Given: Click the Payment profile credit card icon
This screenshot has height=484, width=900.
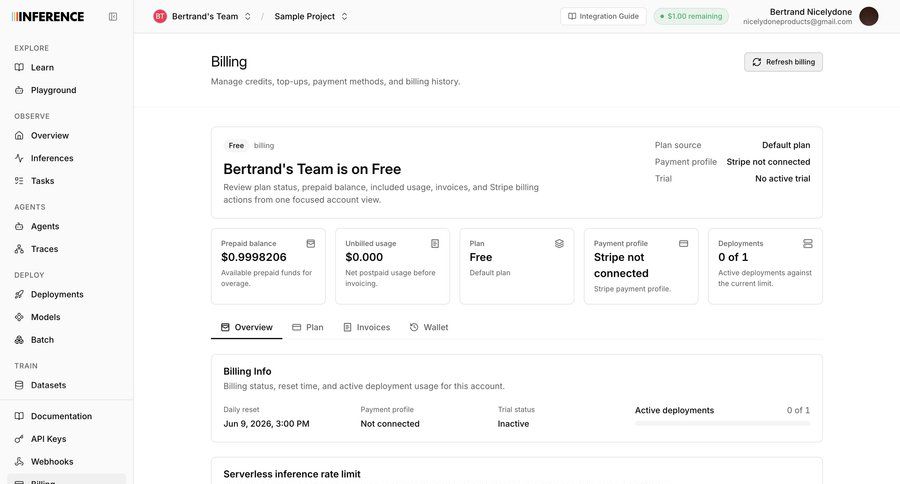Looking at the screenshot, I should [684, 243].
